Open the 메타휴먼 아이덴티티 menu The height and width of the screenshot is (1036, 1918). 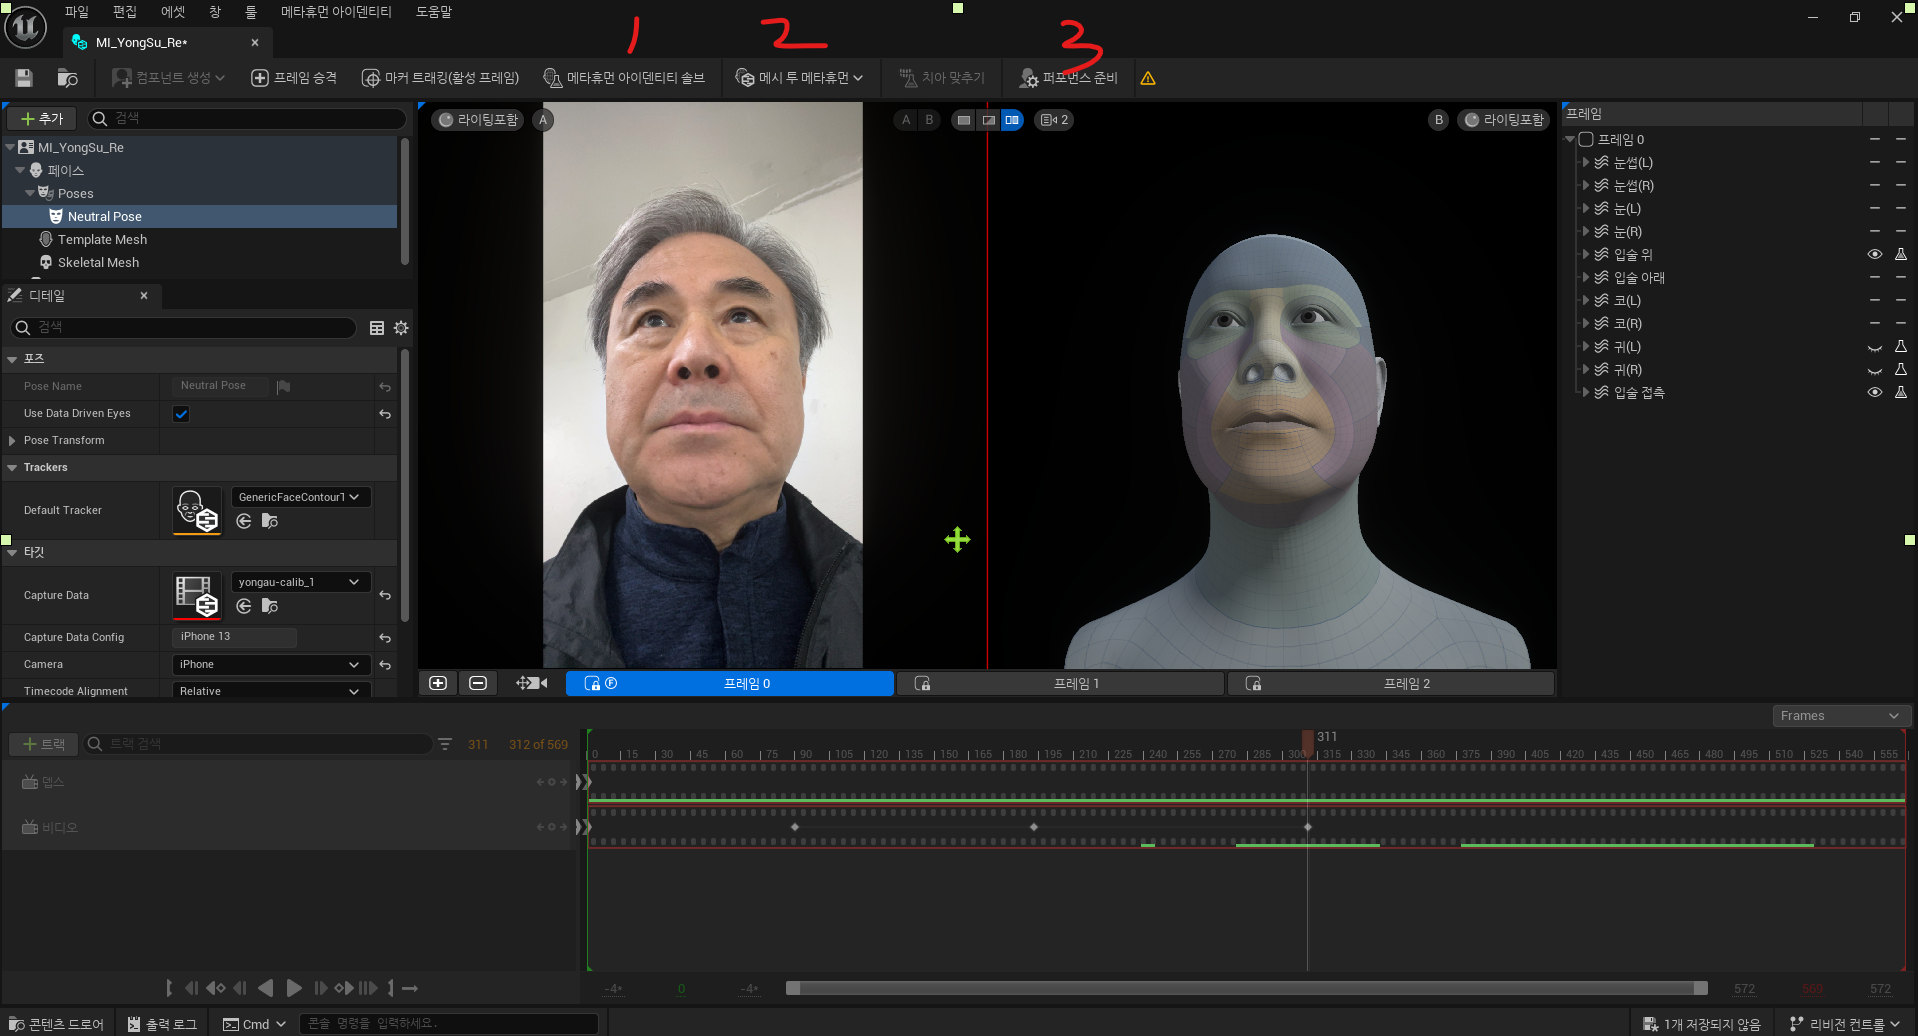[x=336, y=12]
